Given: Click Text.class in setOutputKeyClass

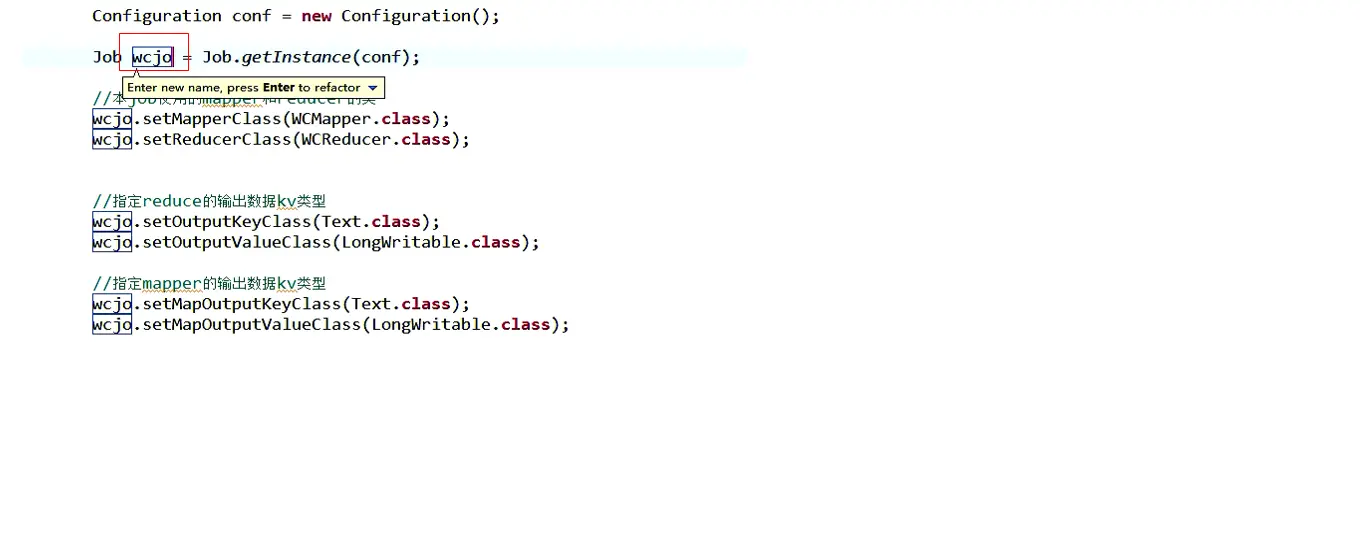Looking at the screenshot, I should [371, 222].
